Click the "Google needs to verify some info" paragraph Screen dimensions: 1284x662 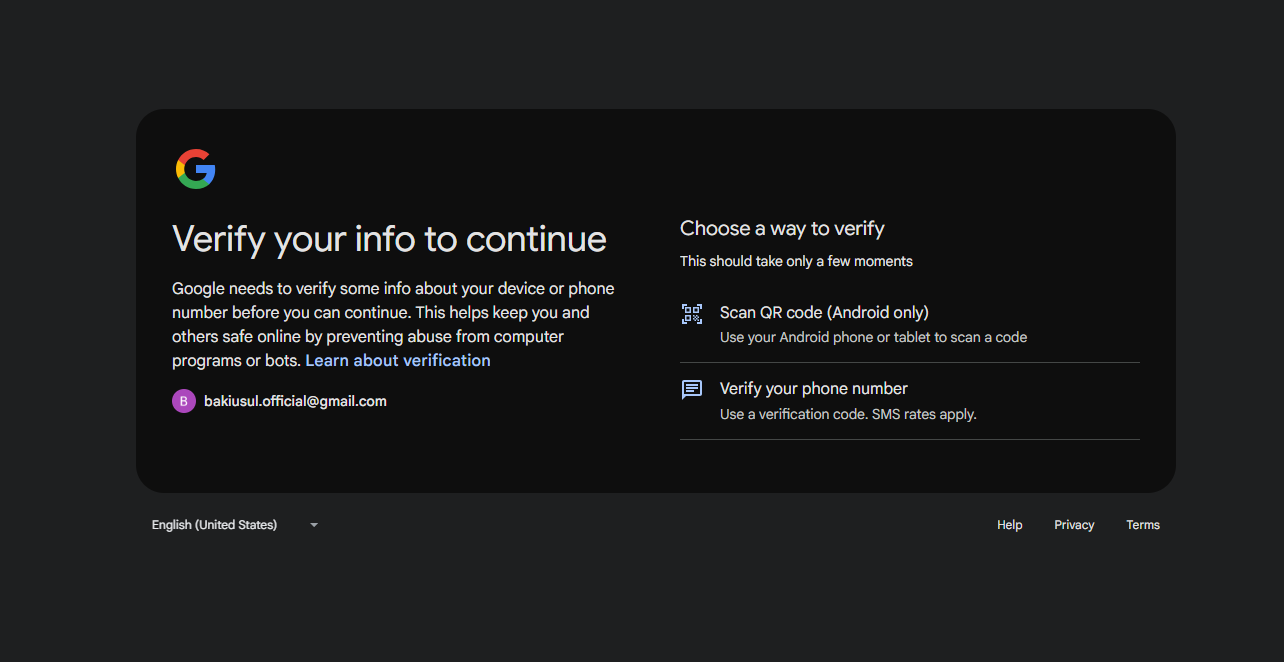[x=393, y=312]
